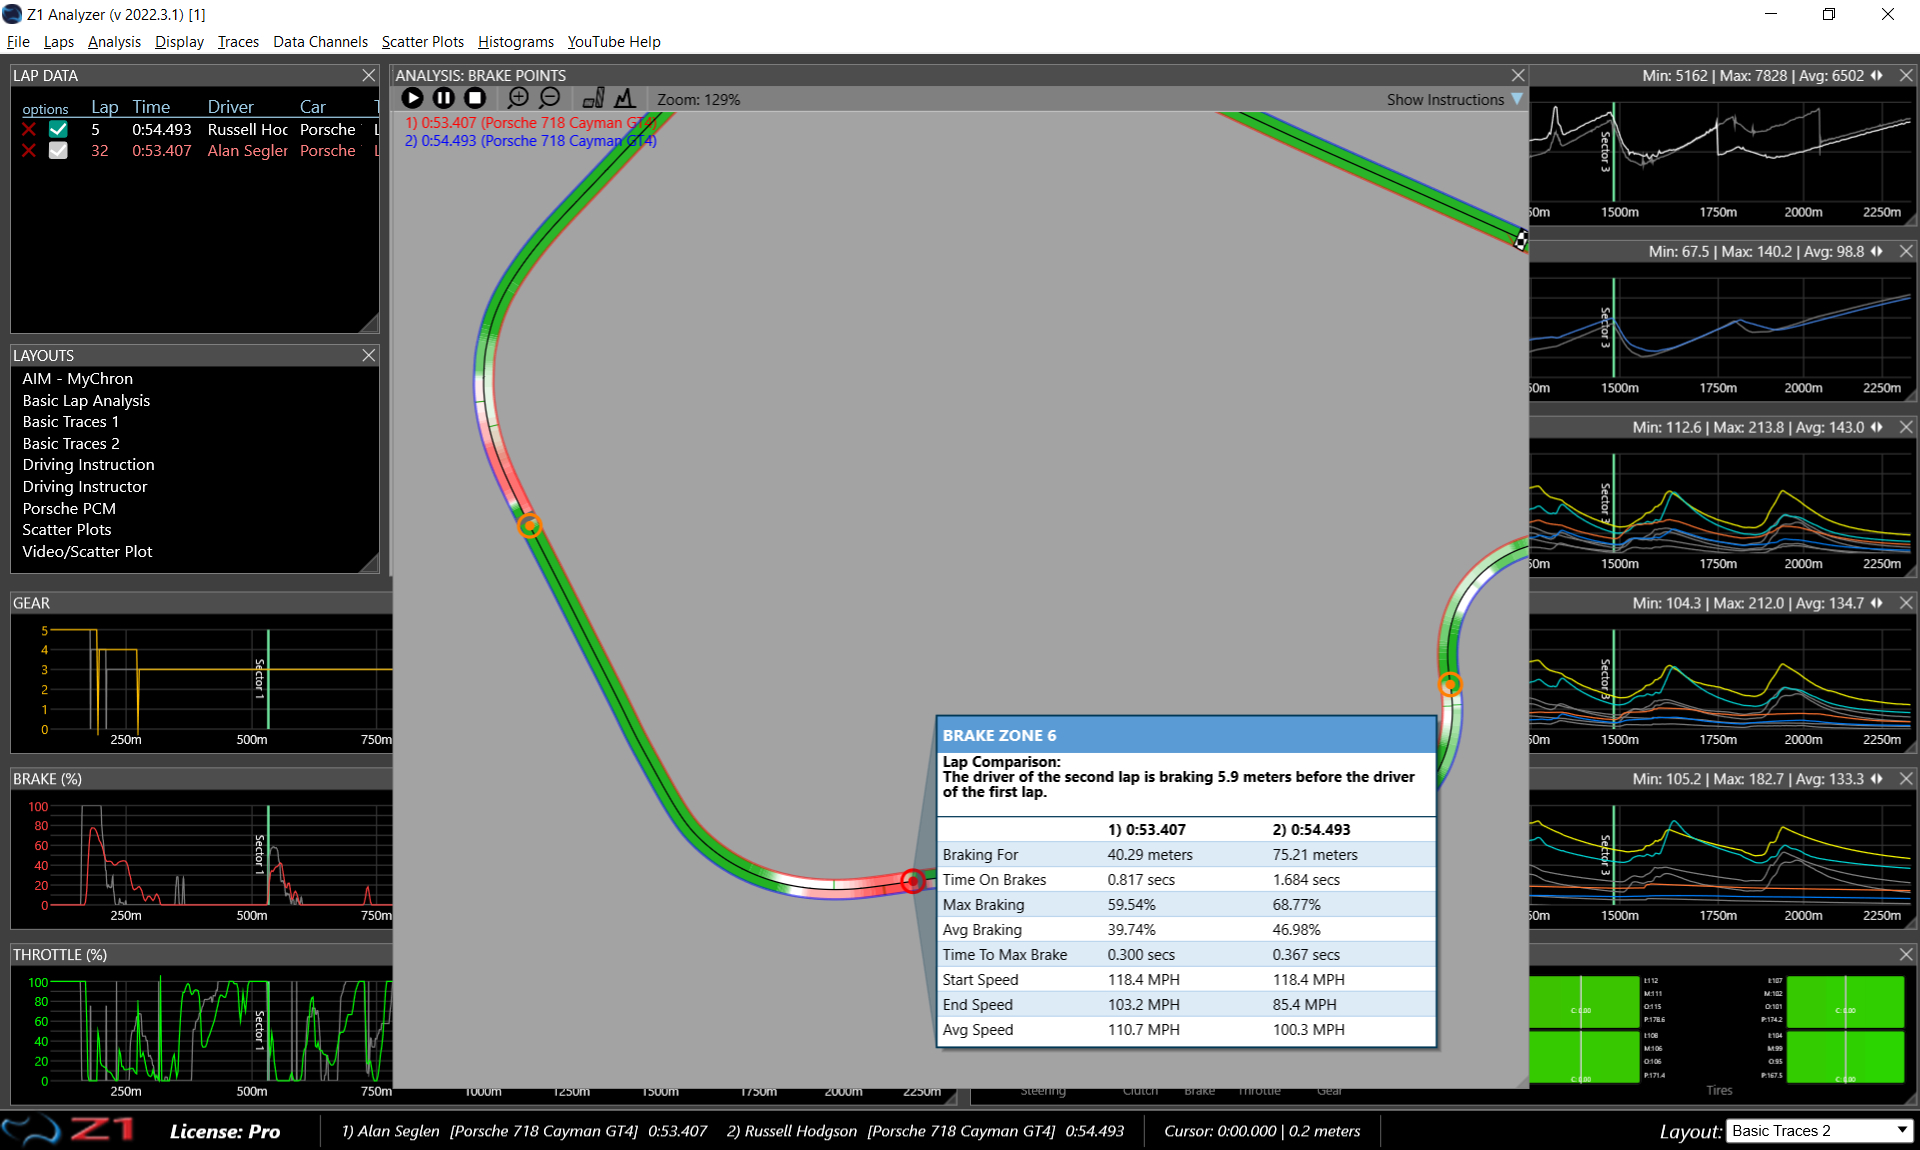1920x1150 pixels.
Task: Load the Porsche PCM layout
Action: [x=69, y=508]
